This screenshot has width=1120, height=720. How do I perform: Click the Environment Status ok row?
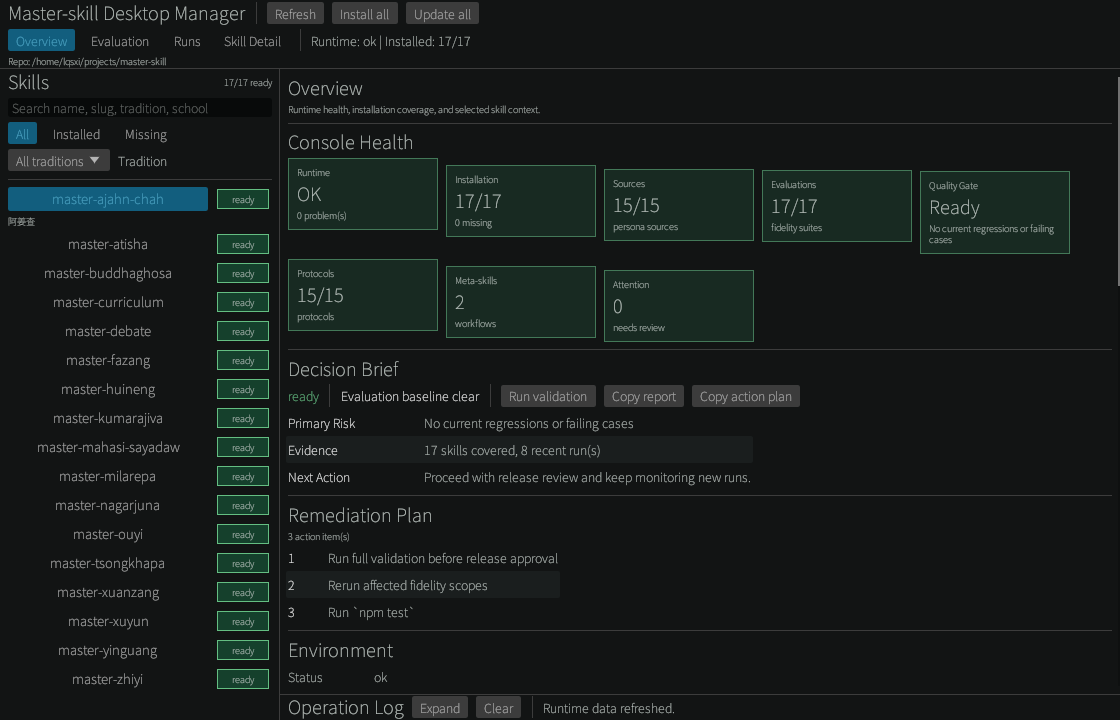click(338, 677)
